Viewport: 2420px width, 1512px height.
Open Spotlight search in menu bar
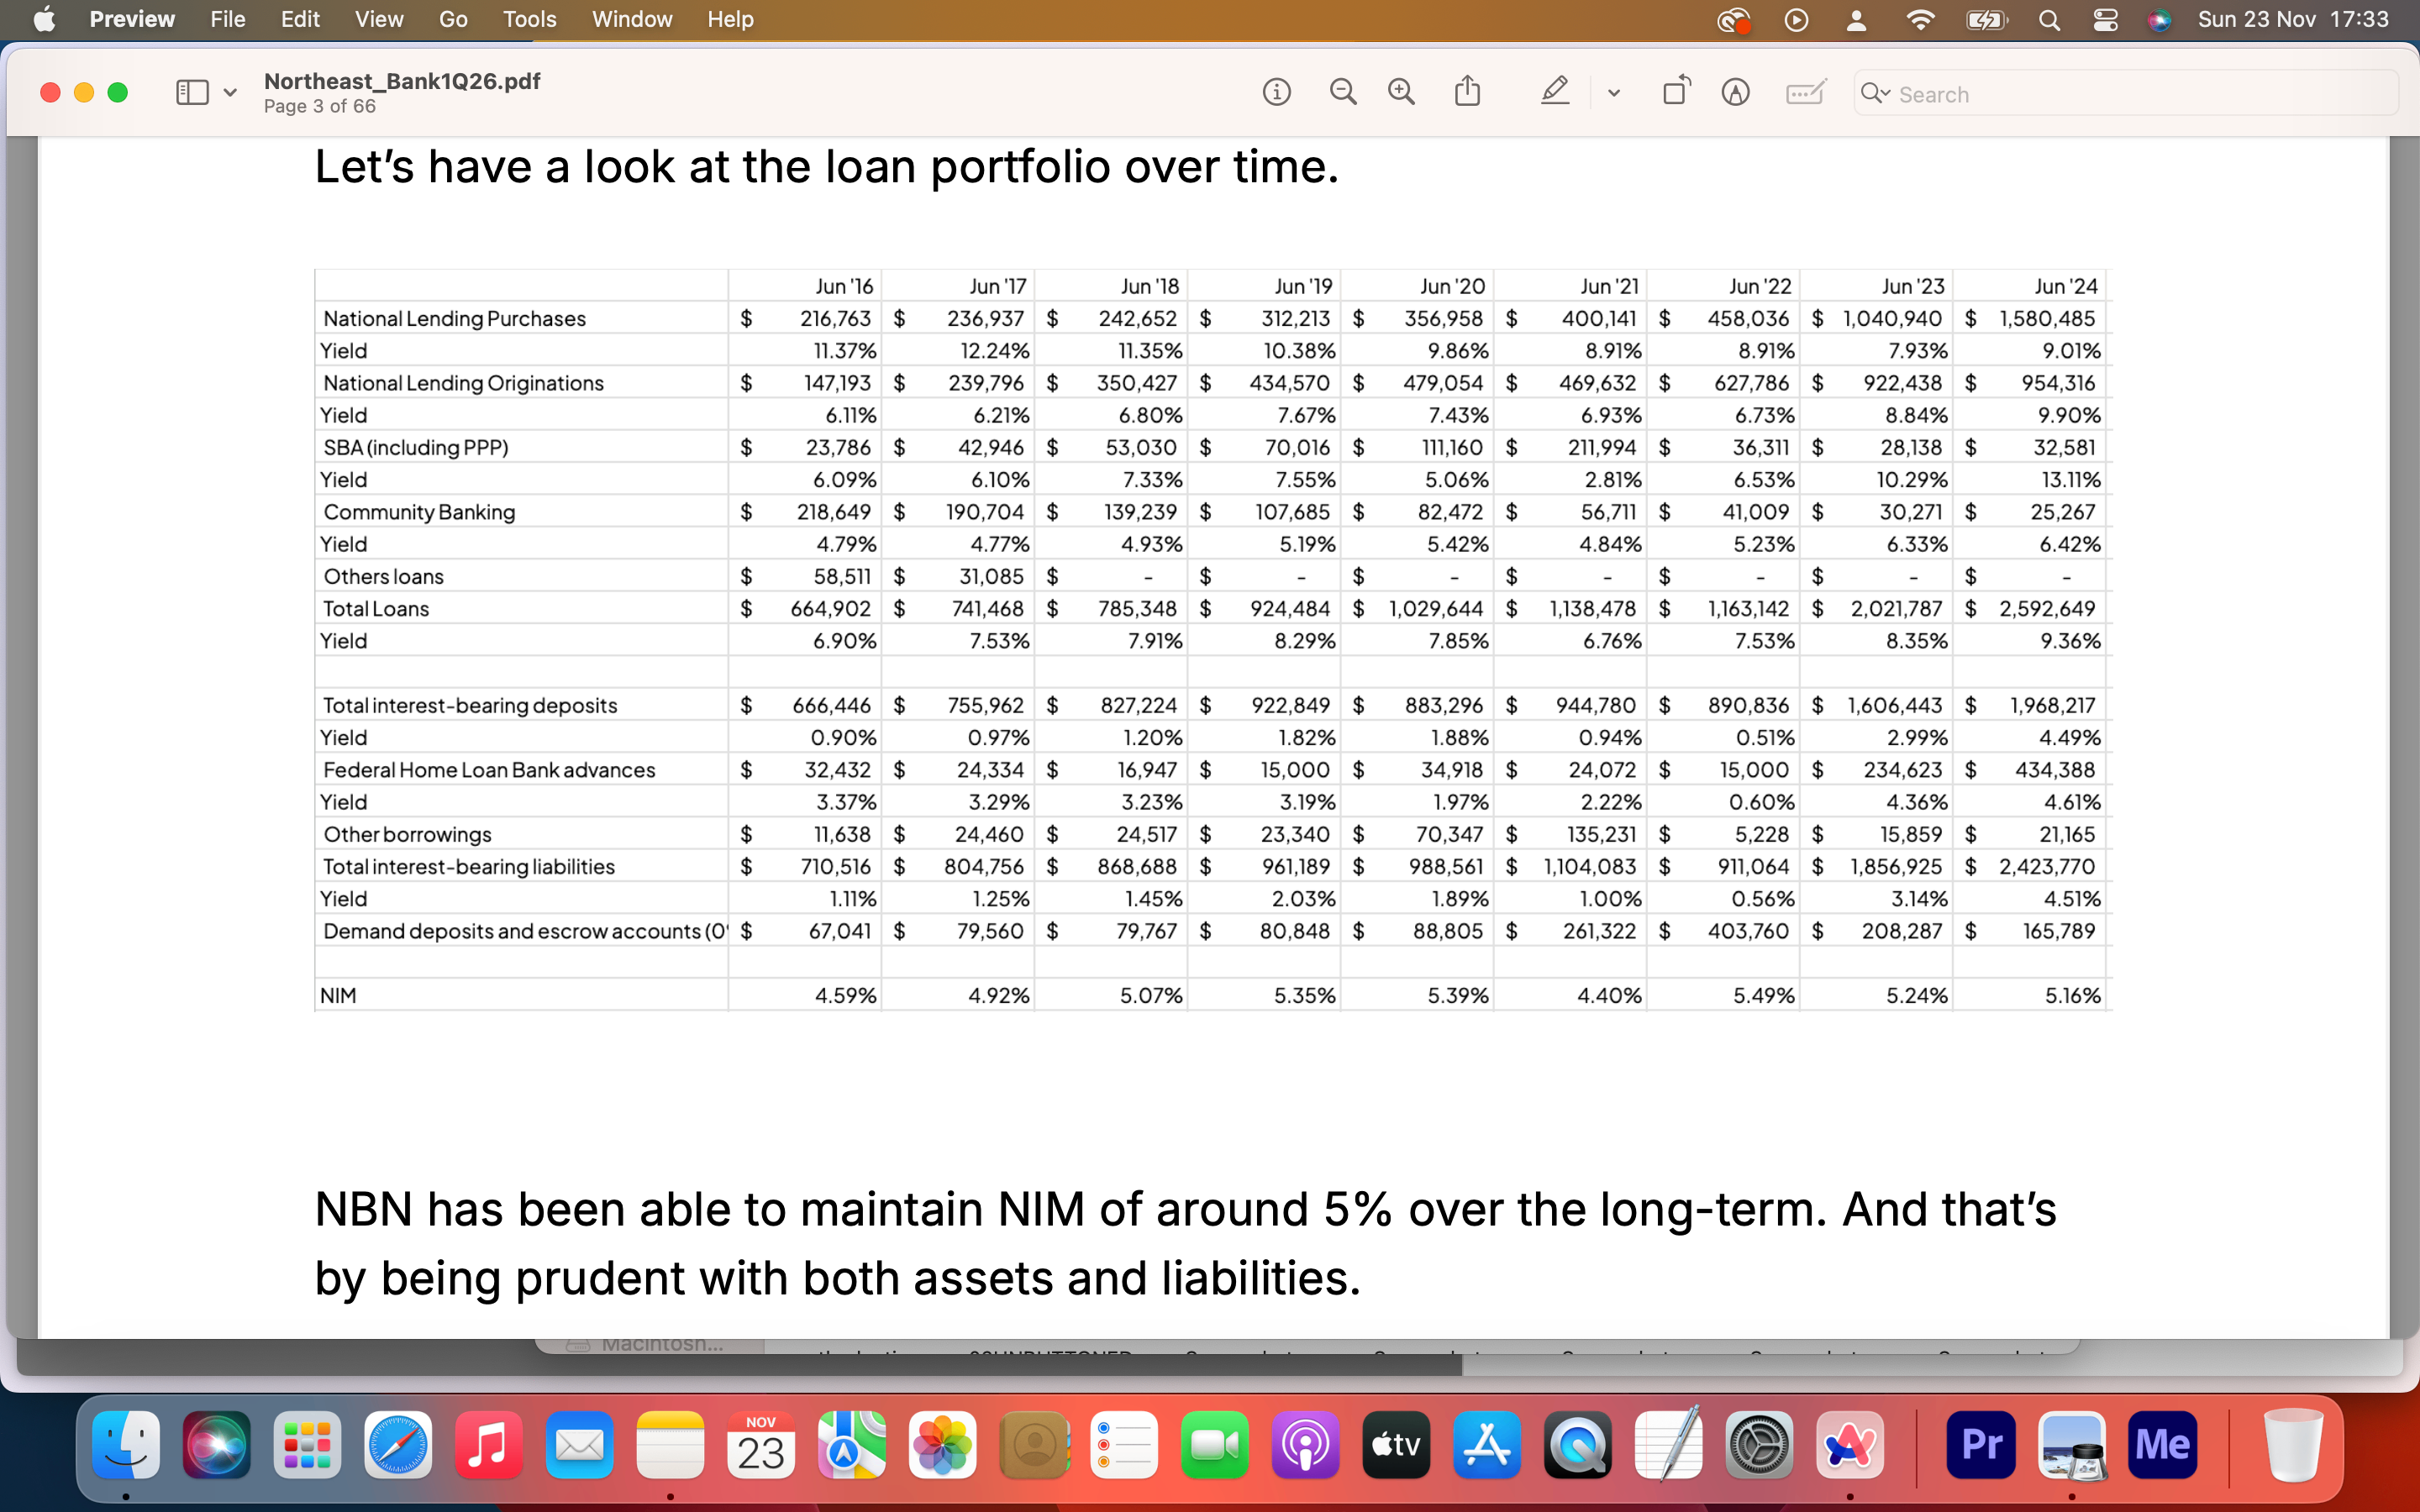point(2049,20)
